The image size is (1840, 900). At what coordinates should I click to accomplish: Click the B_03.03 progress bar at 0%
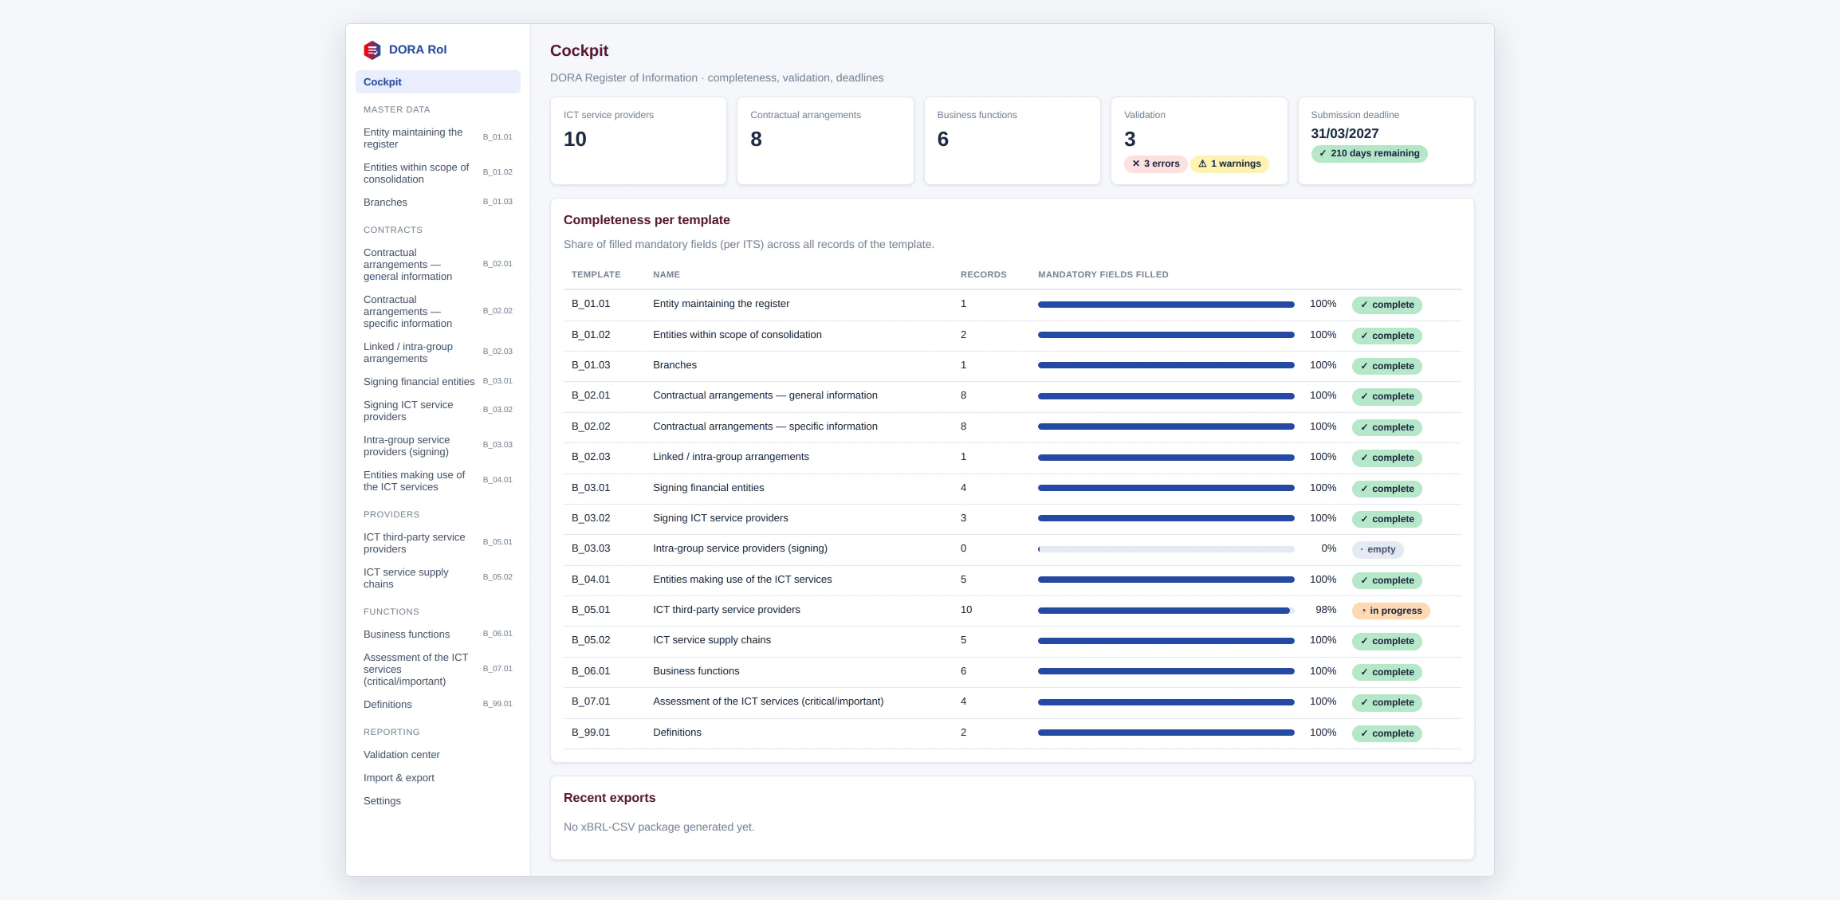pos(1166,549)
